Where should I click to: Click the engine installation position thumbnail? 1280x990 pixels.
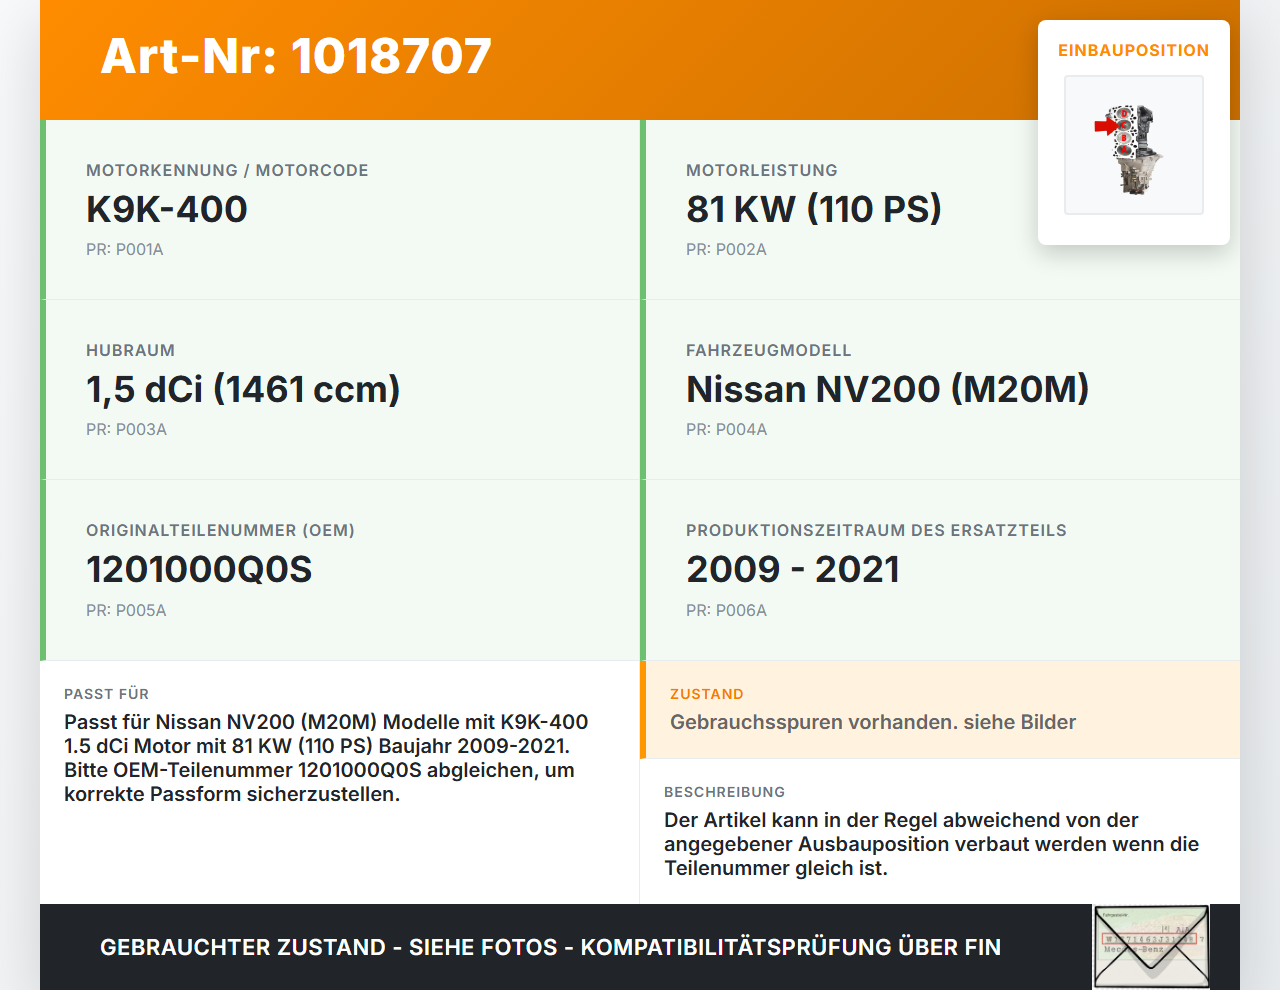click(x=1134, y=145)
